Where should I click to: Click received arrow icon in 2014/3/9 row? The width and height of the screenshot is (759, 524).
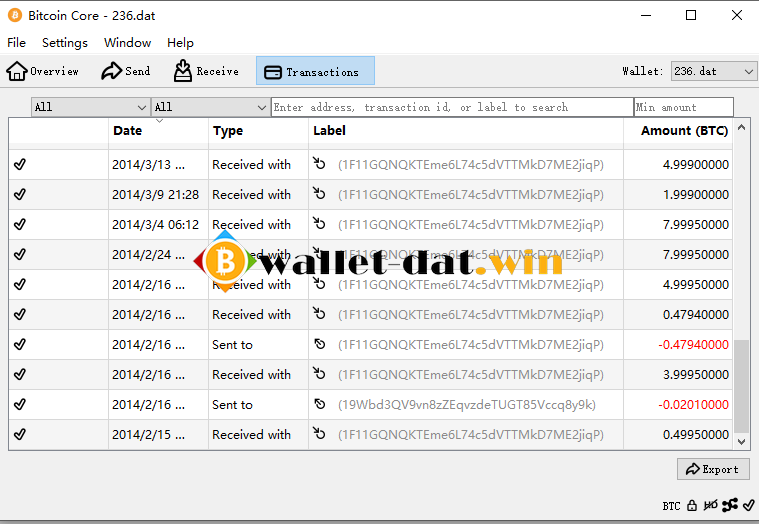[x=319, y=194]
